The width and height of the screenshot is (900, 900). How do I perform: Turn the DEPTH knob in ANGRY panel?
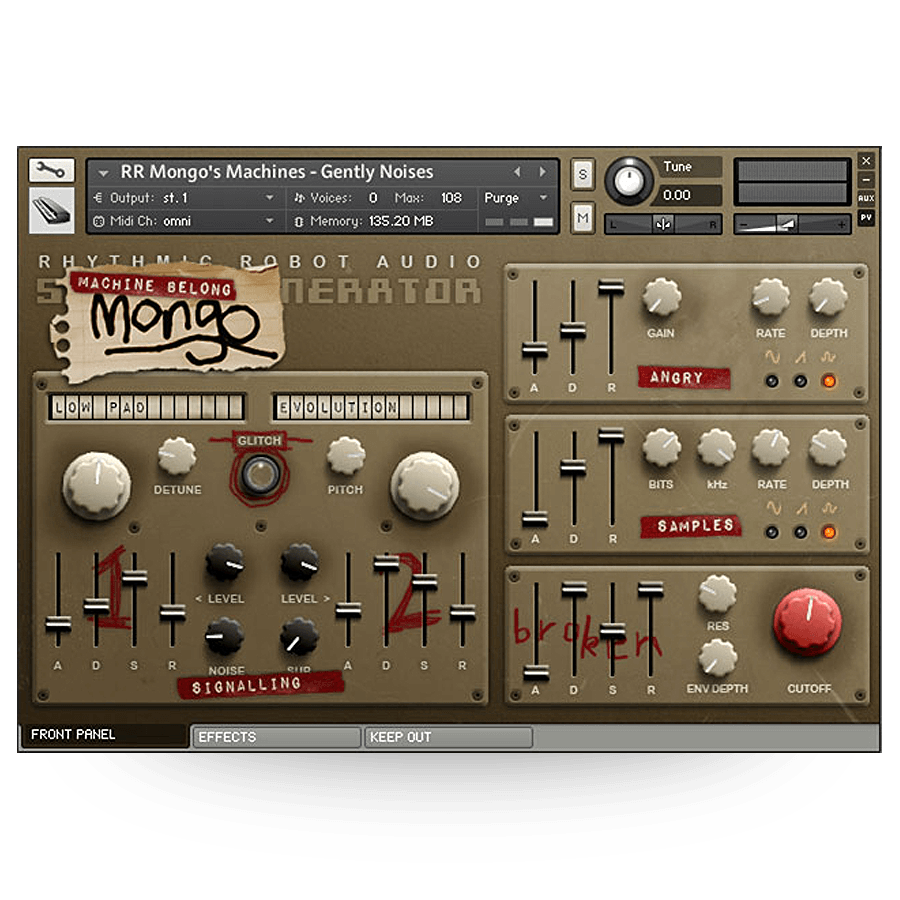(828, 297)
